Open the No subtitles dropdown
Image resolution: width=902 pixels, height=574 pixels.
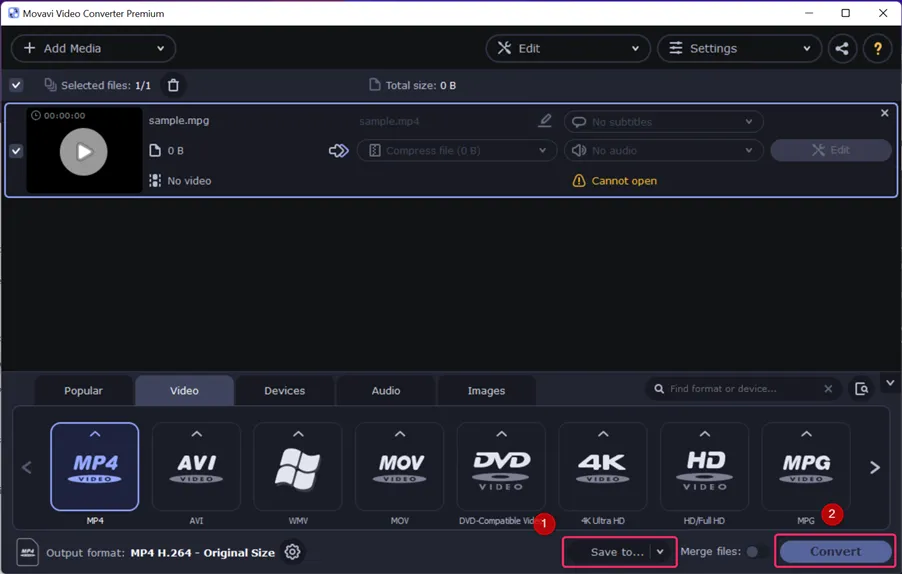pyautogui.click(x=663, y=121)
